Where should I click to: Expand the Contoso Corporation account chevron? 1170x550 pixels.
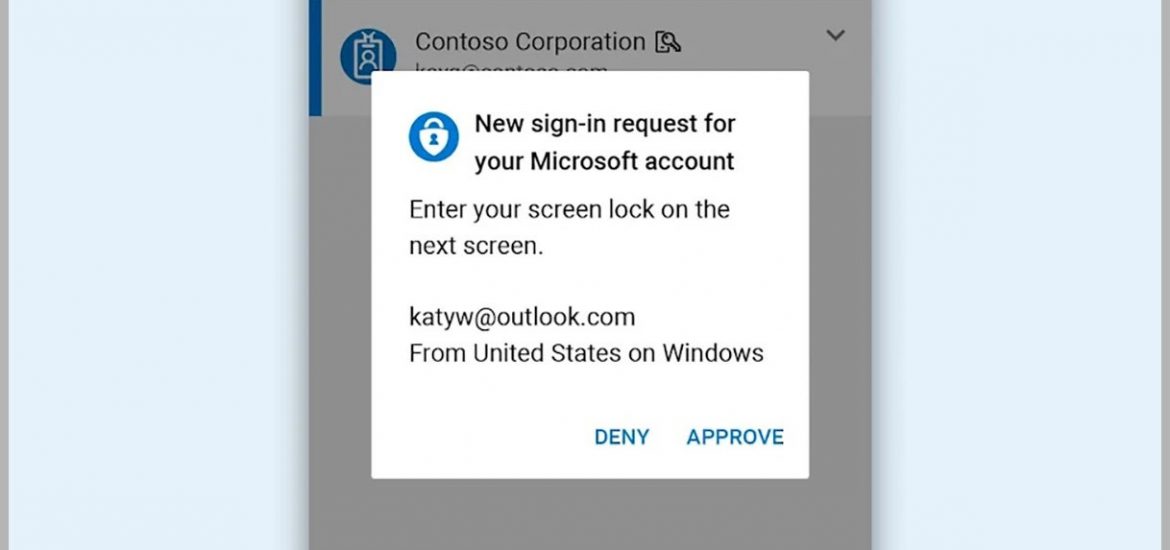(x=836, y=35)
